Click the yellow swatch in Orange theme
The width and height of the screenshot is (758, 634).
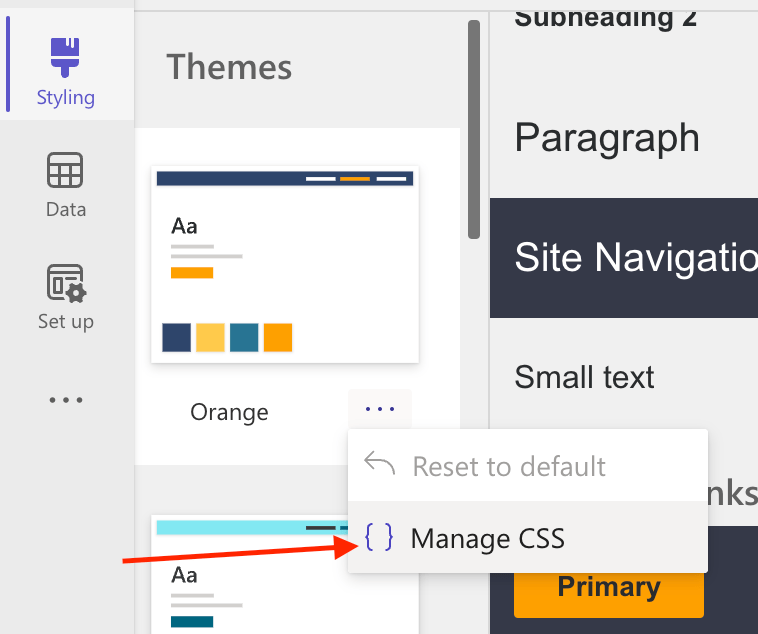(210, 337)
